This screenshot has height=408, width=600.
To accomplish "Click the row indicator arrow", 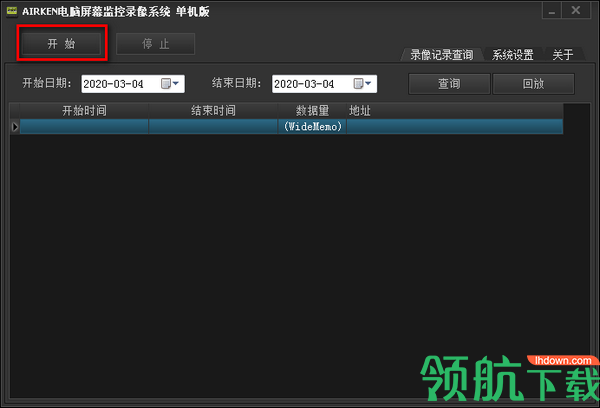I will [x=15, y=127].
